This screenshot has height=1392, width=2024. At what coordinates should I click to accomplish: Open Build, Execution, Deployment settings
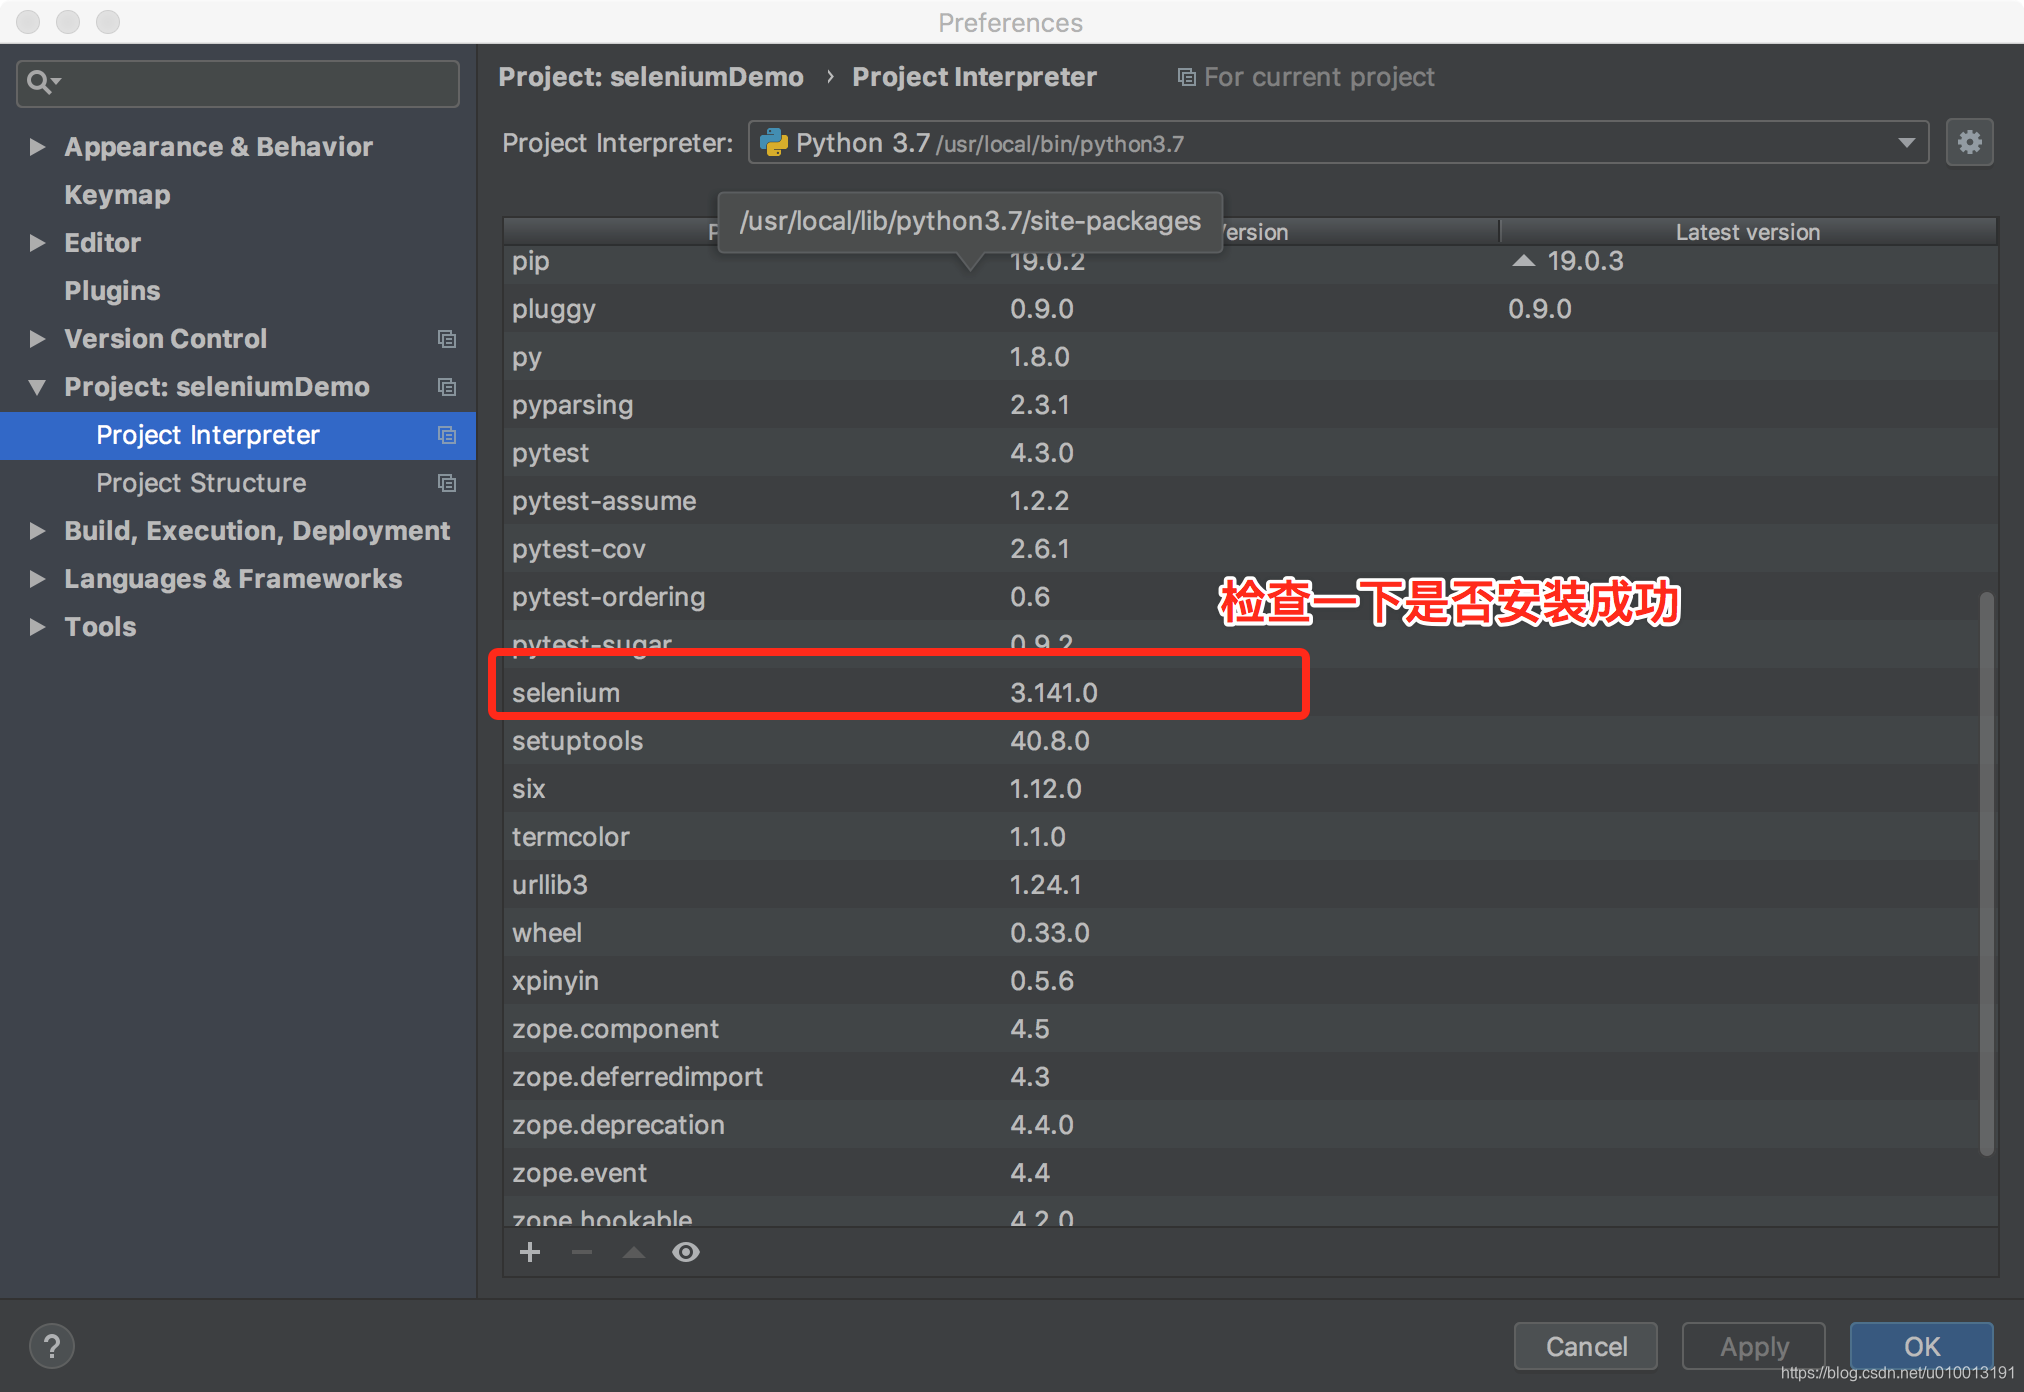(257, 531)
